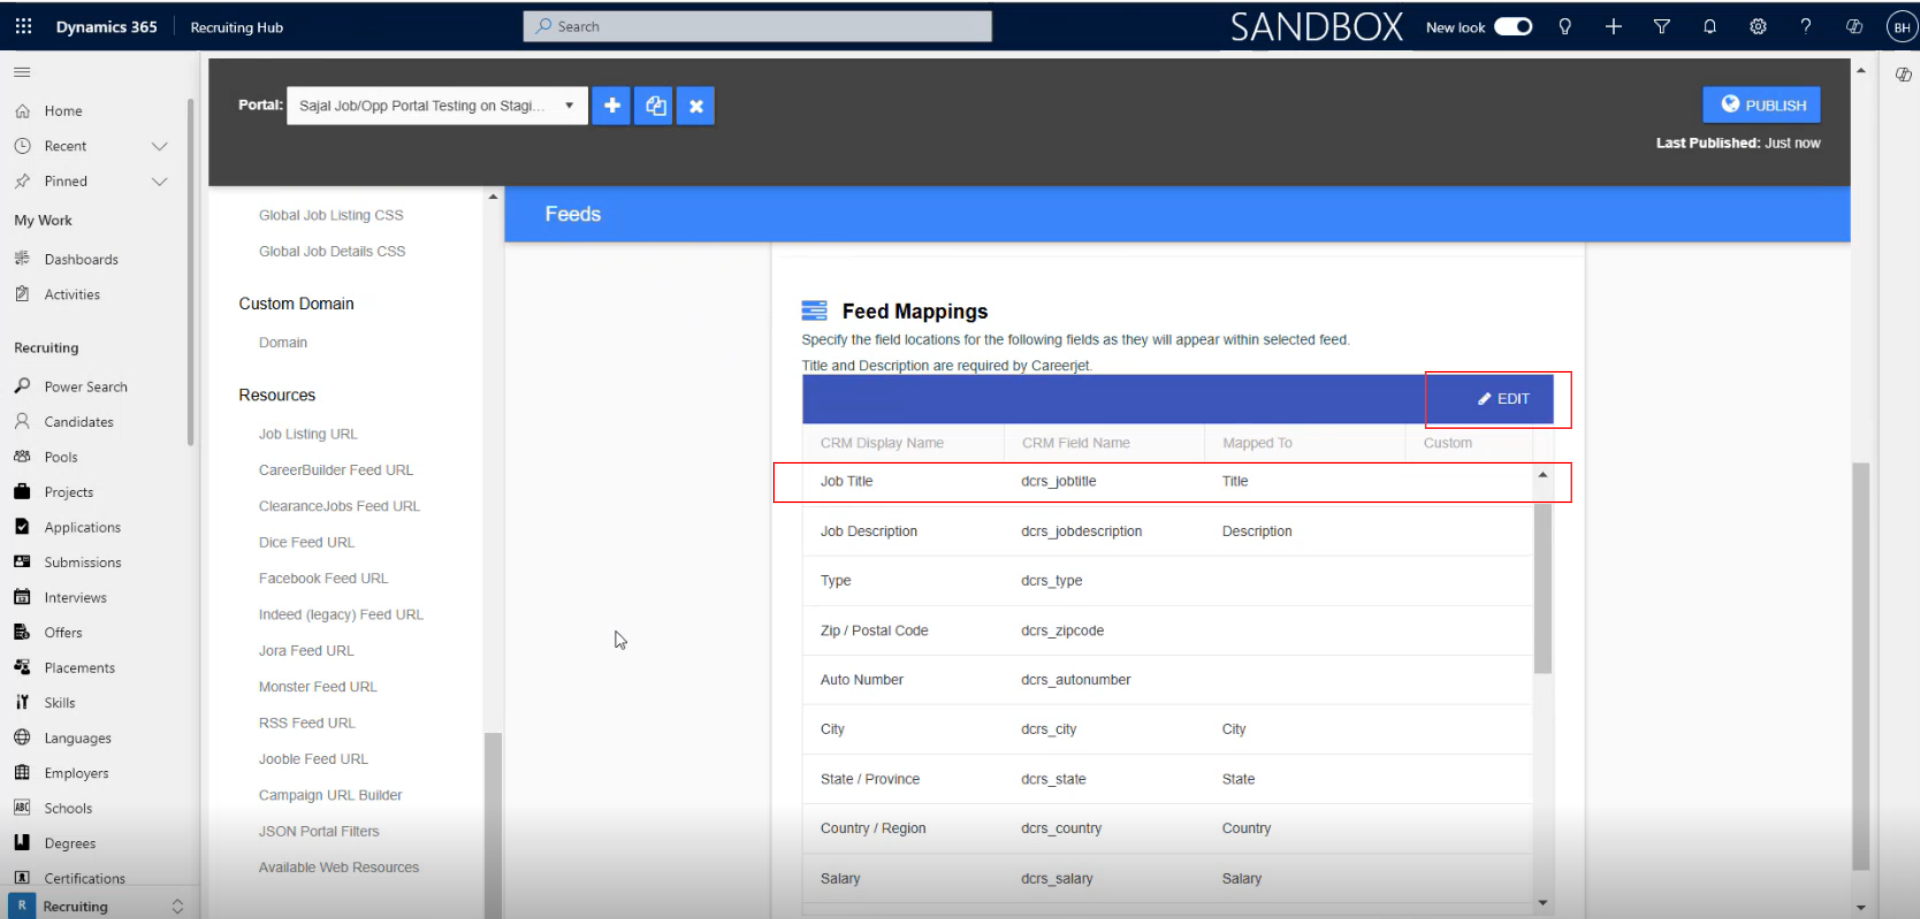Open Campaign URL Builder resource
The height and width of the screenshot is (919, 1920).
pos(330,795)
